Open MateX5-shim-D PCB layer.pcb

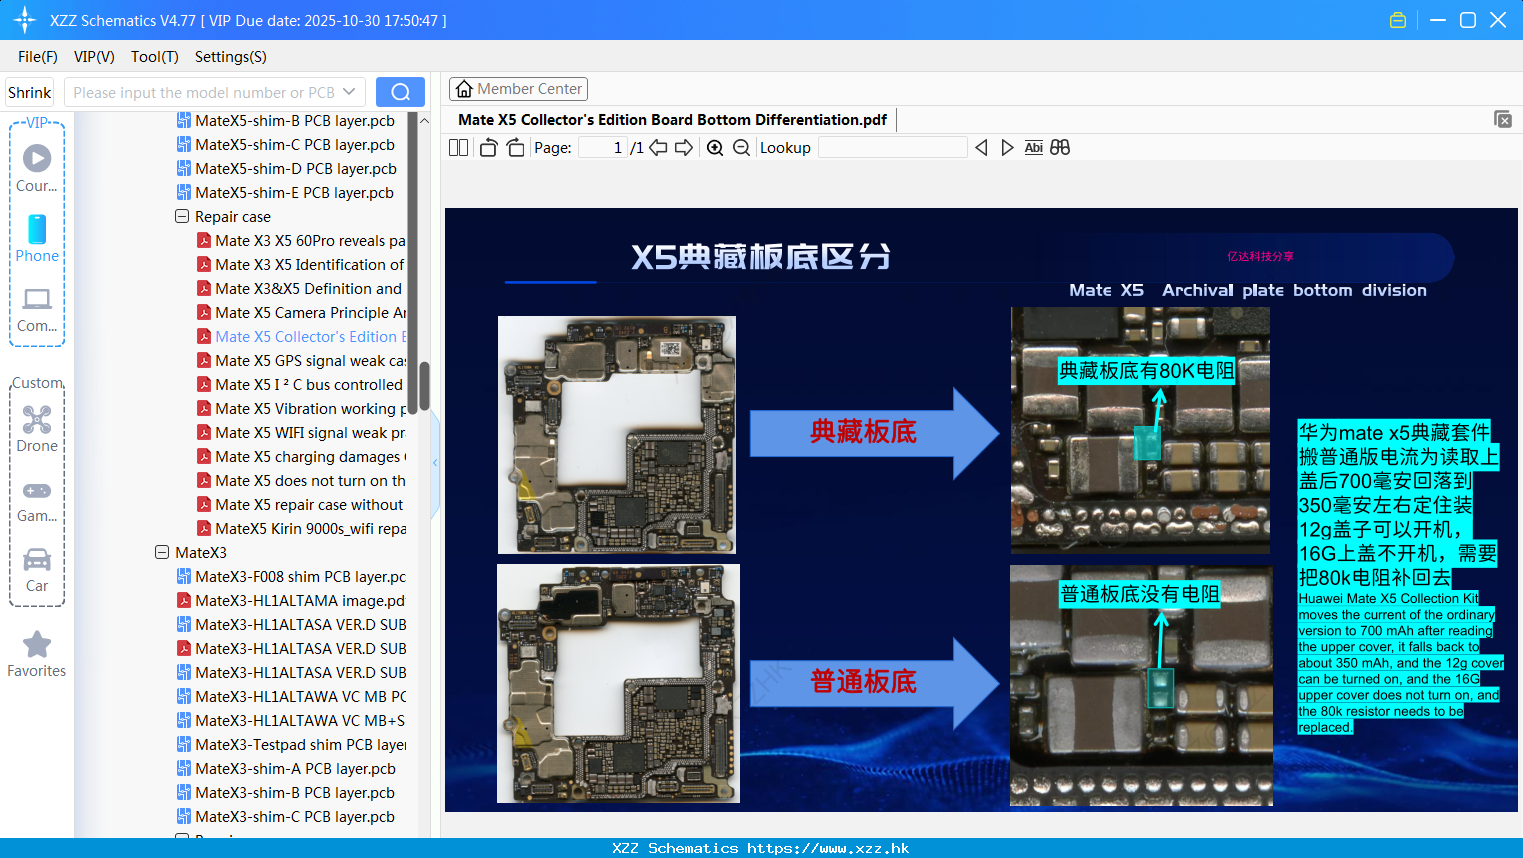[296, 168]
